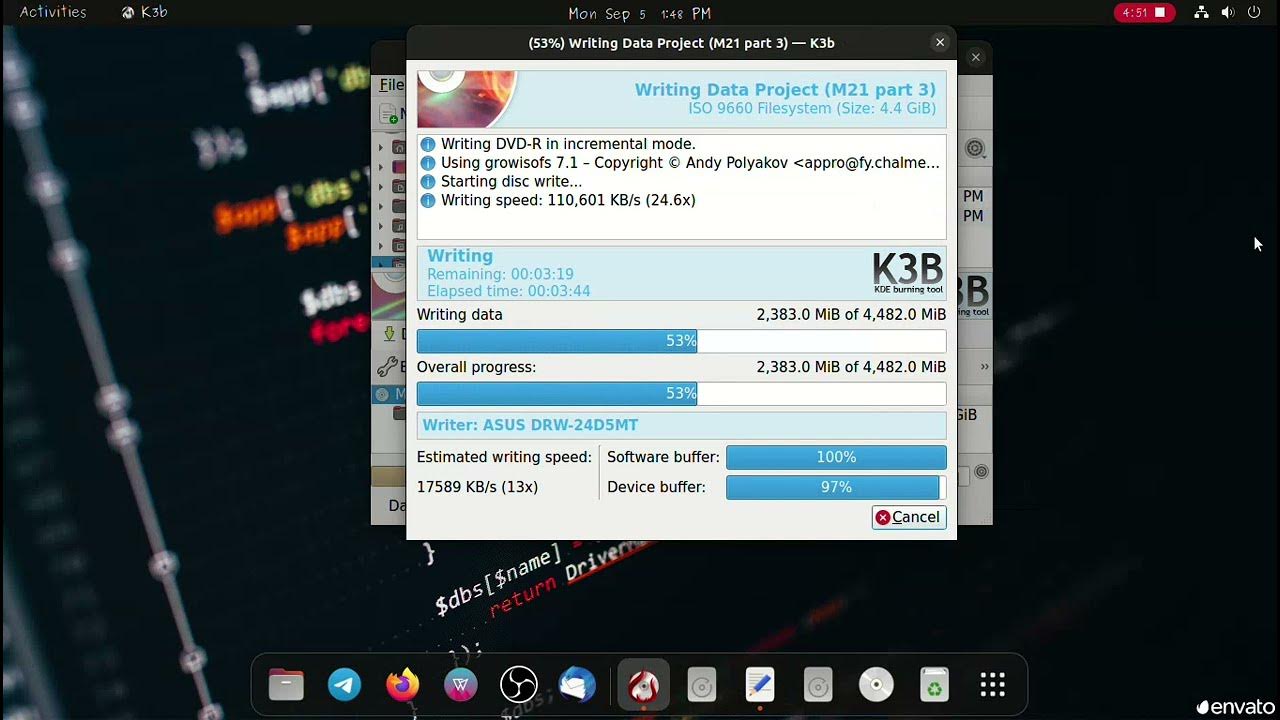Screen dimensions: 1280x720
Task: Show Applications grid in dock
Action: (992, 685)
